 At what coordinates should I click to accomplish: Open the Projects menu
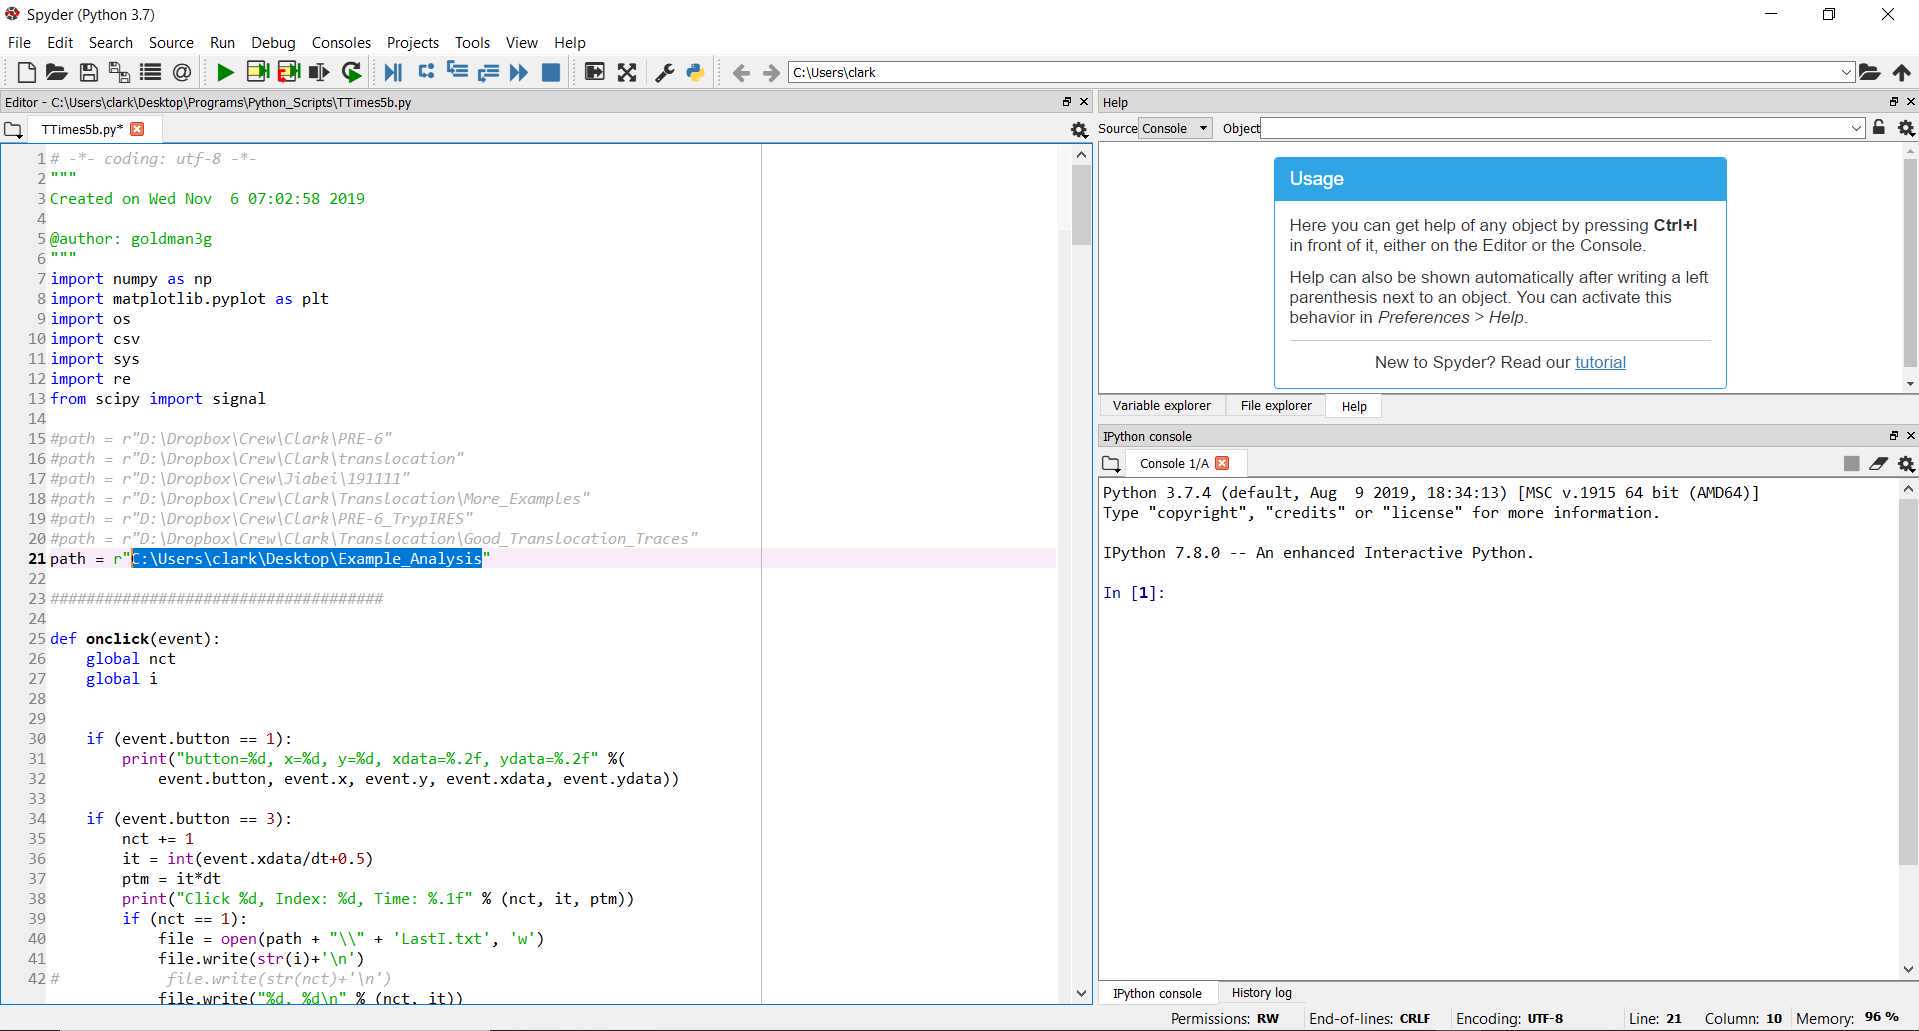click(412, 42)
